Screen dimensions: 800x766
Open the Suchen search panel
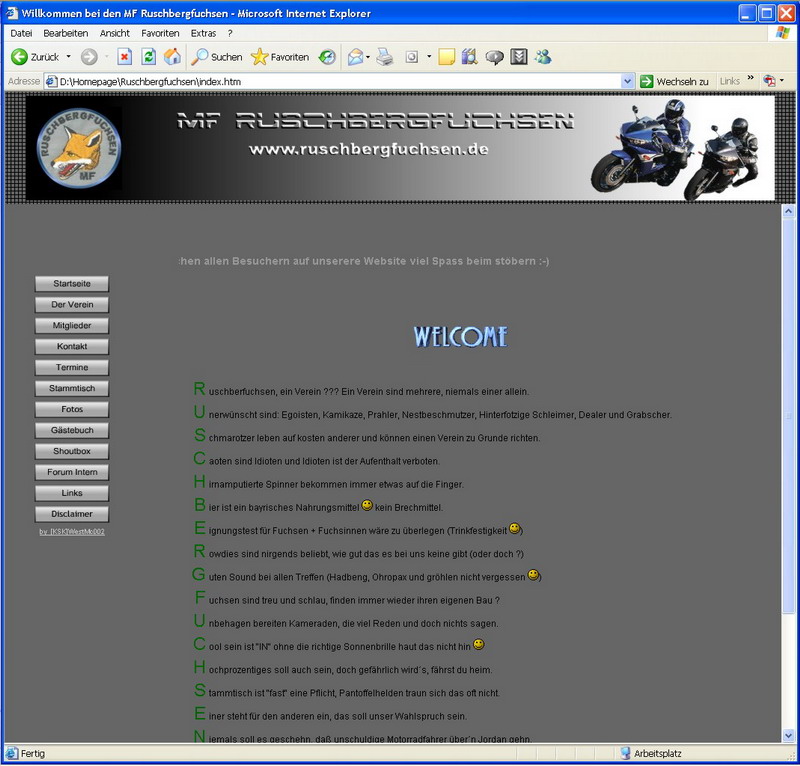(x=217, y=57)
